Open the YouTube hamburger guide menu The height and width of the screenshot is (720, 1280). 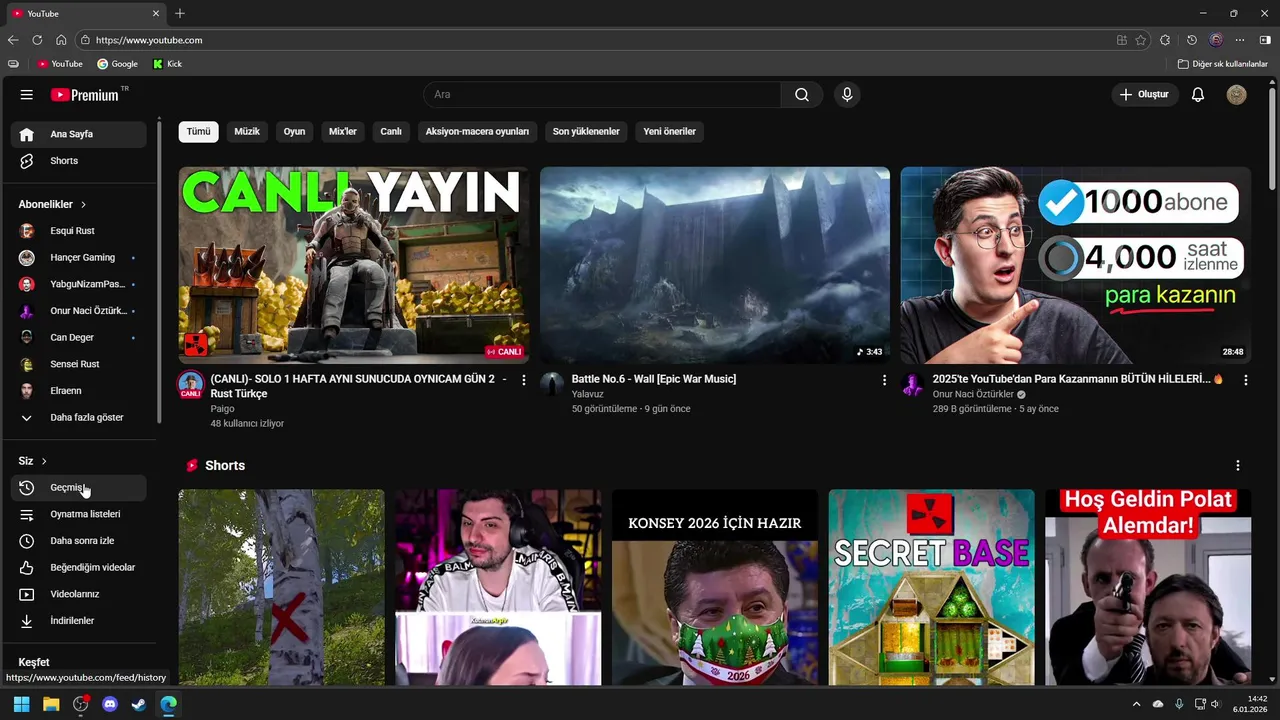point(27,95)
